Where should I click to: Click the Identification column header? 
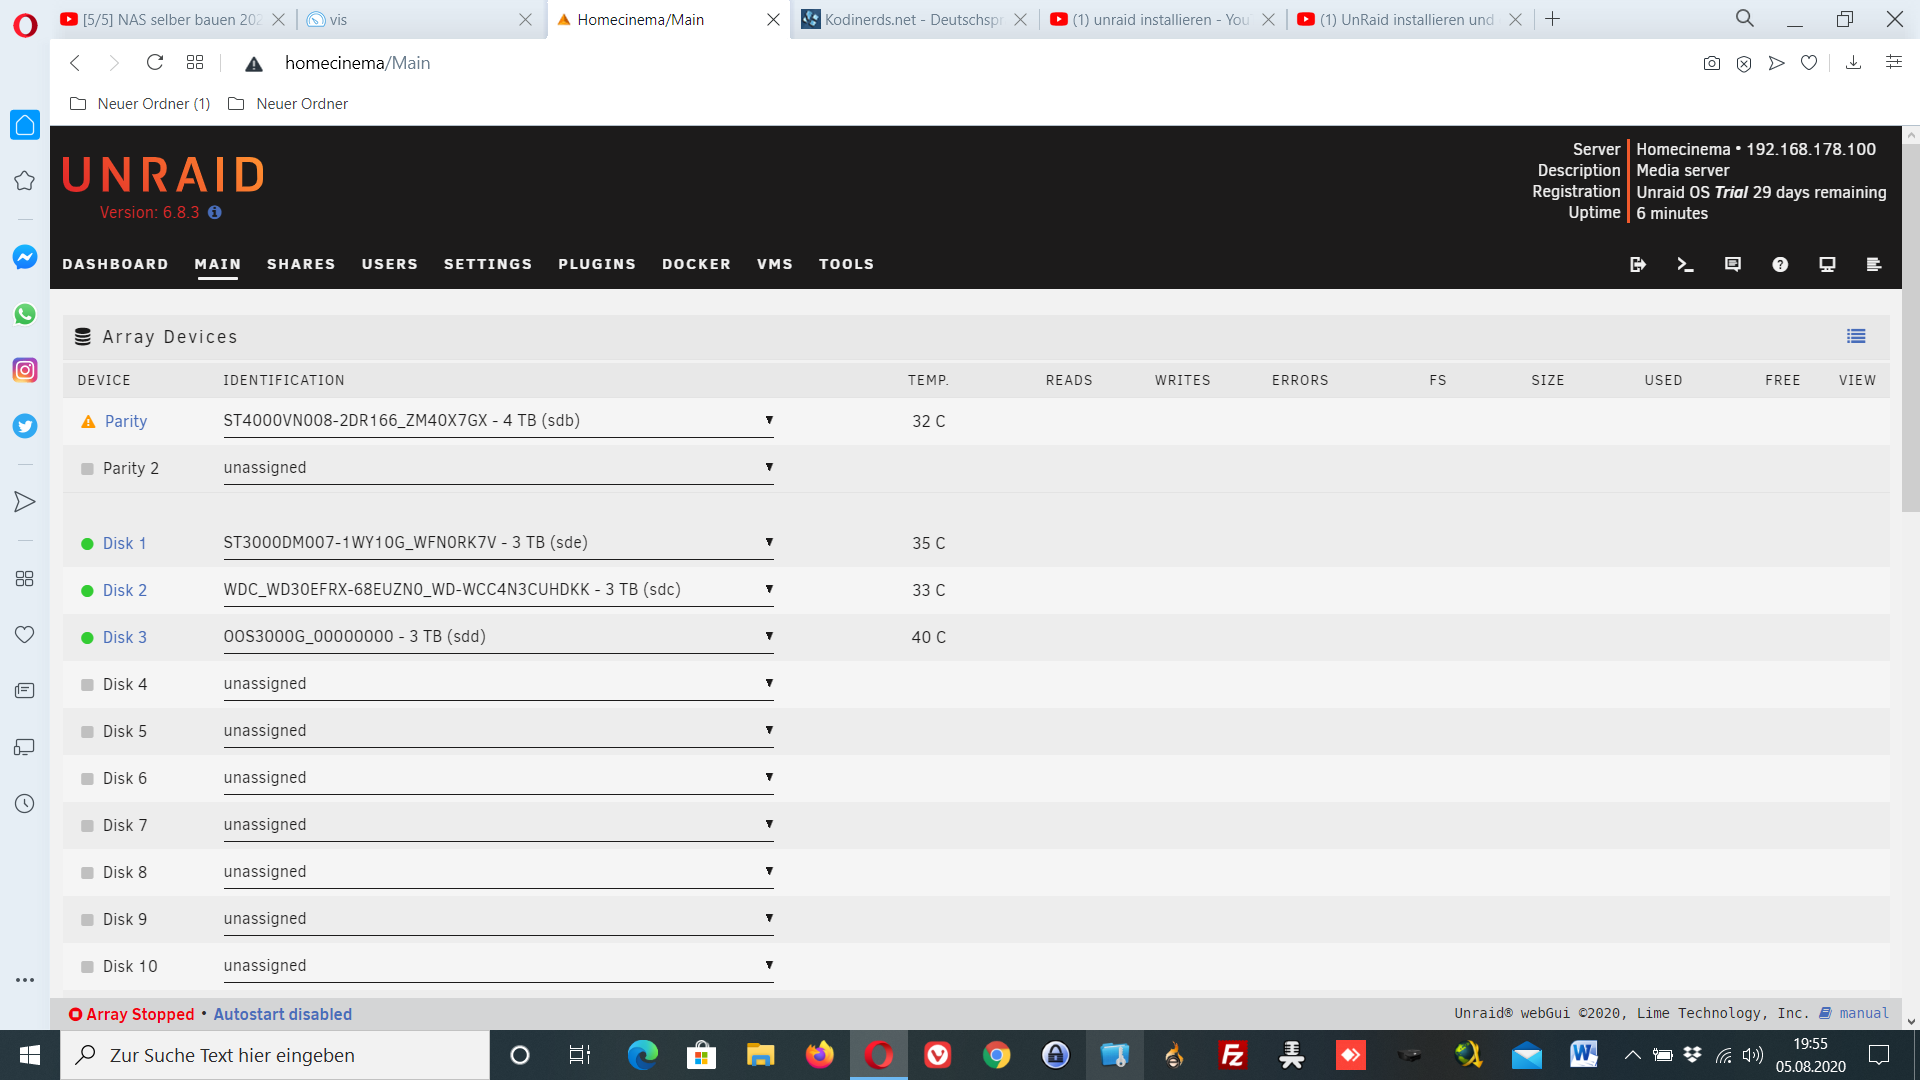284,381
